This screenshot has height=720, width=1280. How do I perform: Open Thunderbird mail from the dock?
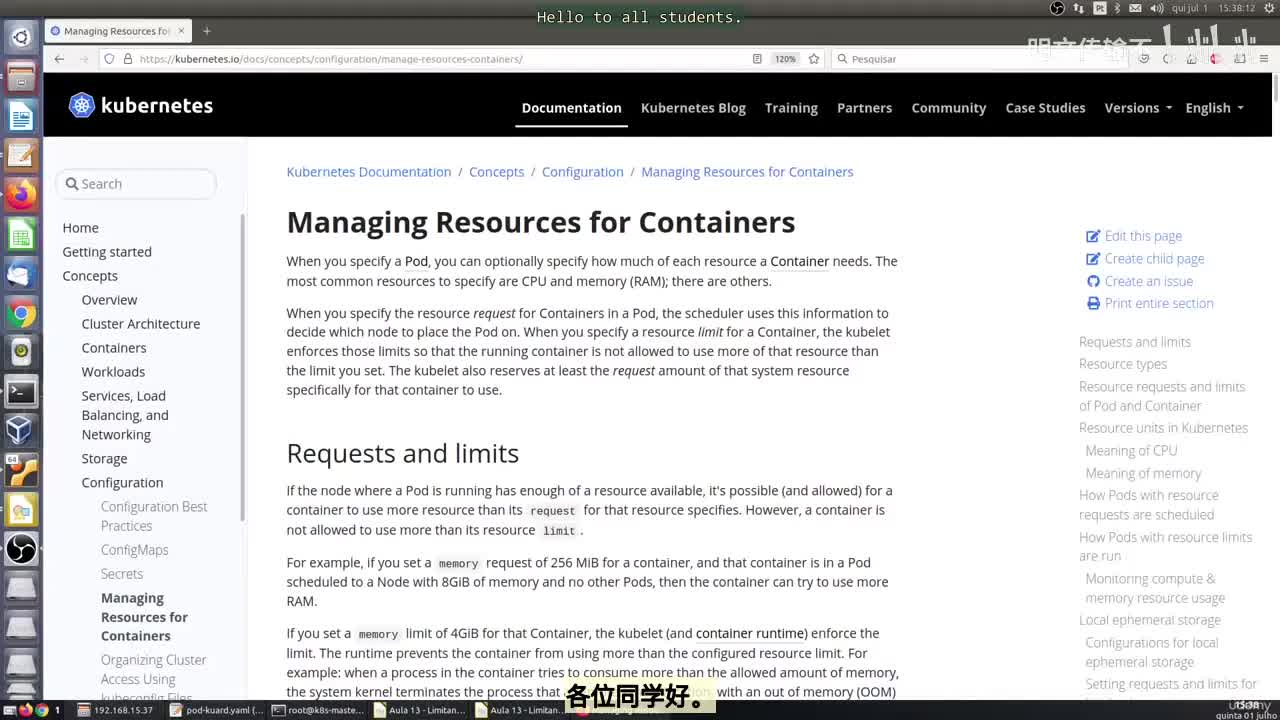point(21,274)
